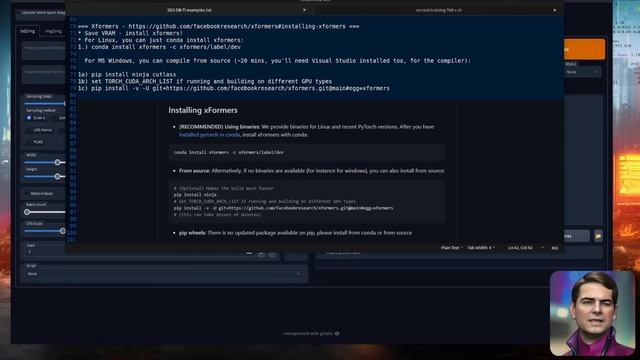Switch to the SD2-DB-TI-examples.txt editor tab
Image resolution: width=640 pixels, height=360 pixels.
[189, 10]
